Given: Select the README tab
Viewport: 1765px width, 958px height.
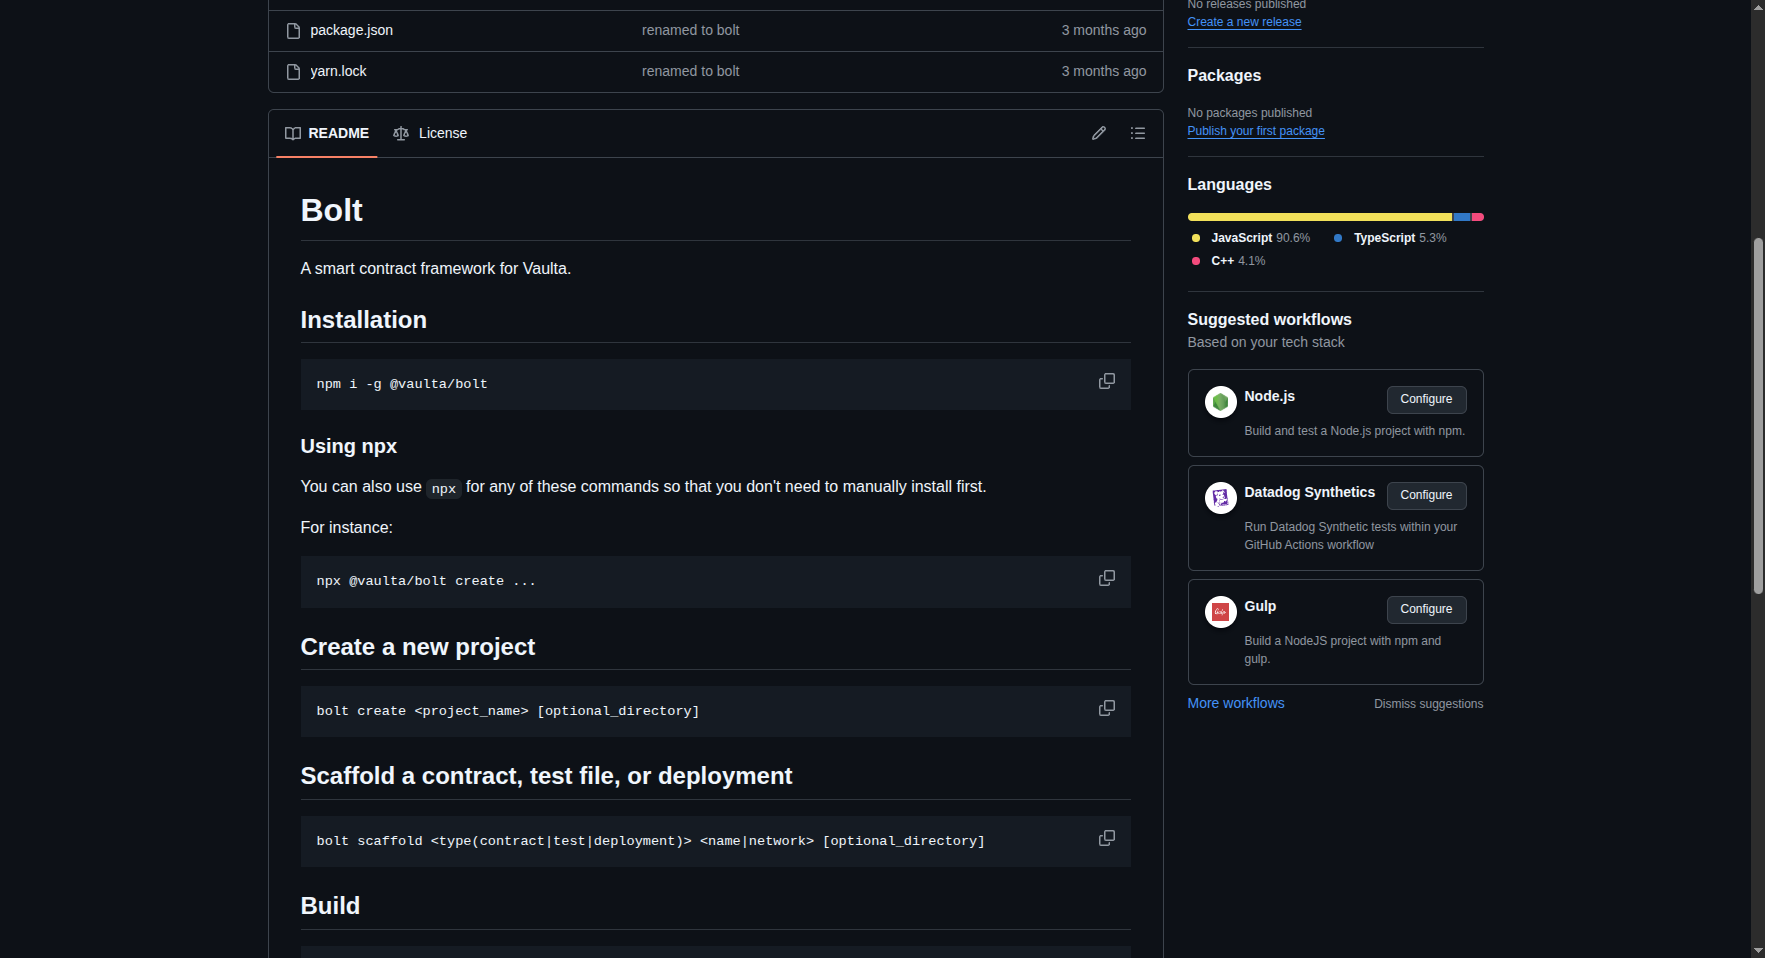Looking at the screenshot, I should 326,133.
